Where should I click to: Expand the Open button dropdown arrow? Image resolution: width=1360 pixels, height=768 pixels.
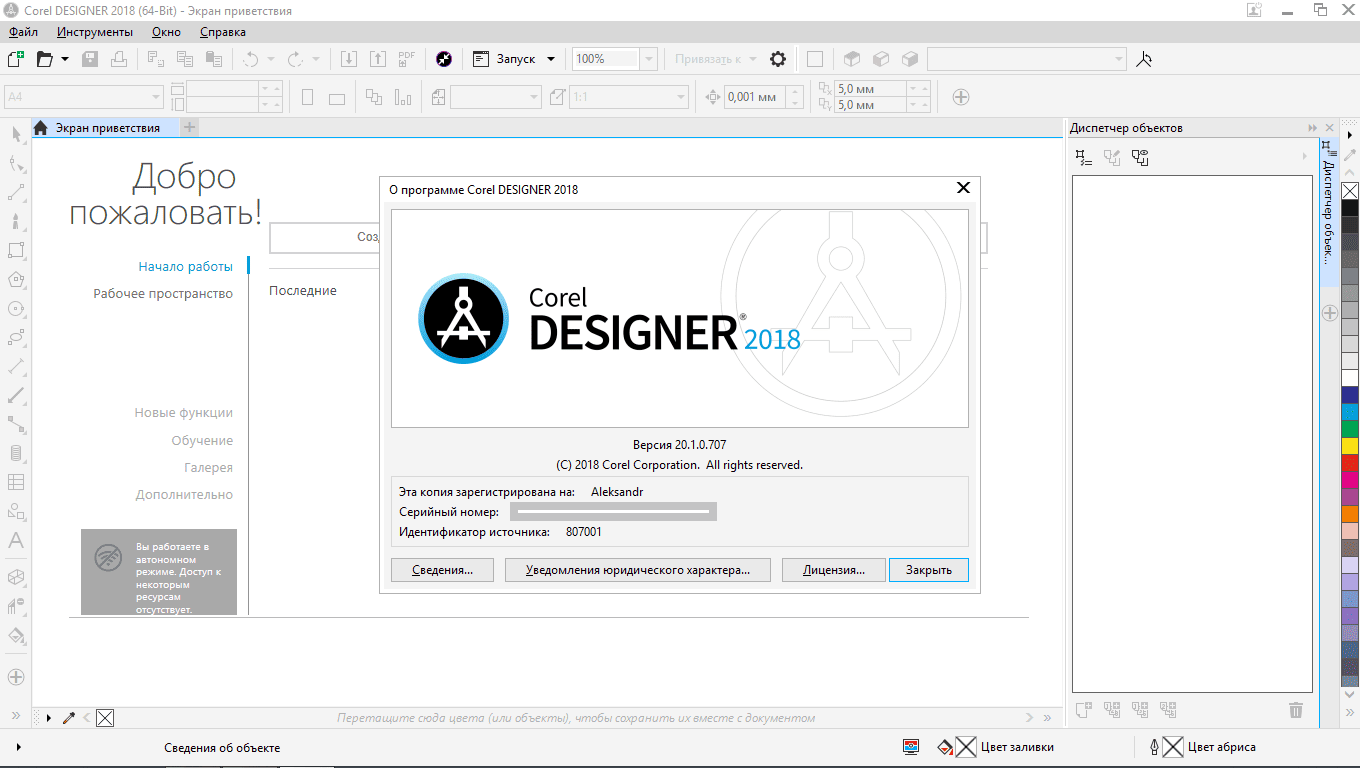click(x=65, y=59)
